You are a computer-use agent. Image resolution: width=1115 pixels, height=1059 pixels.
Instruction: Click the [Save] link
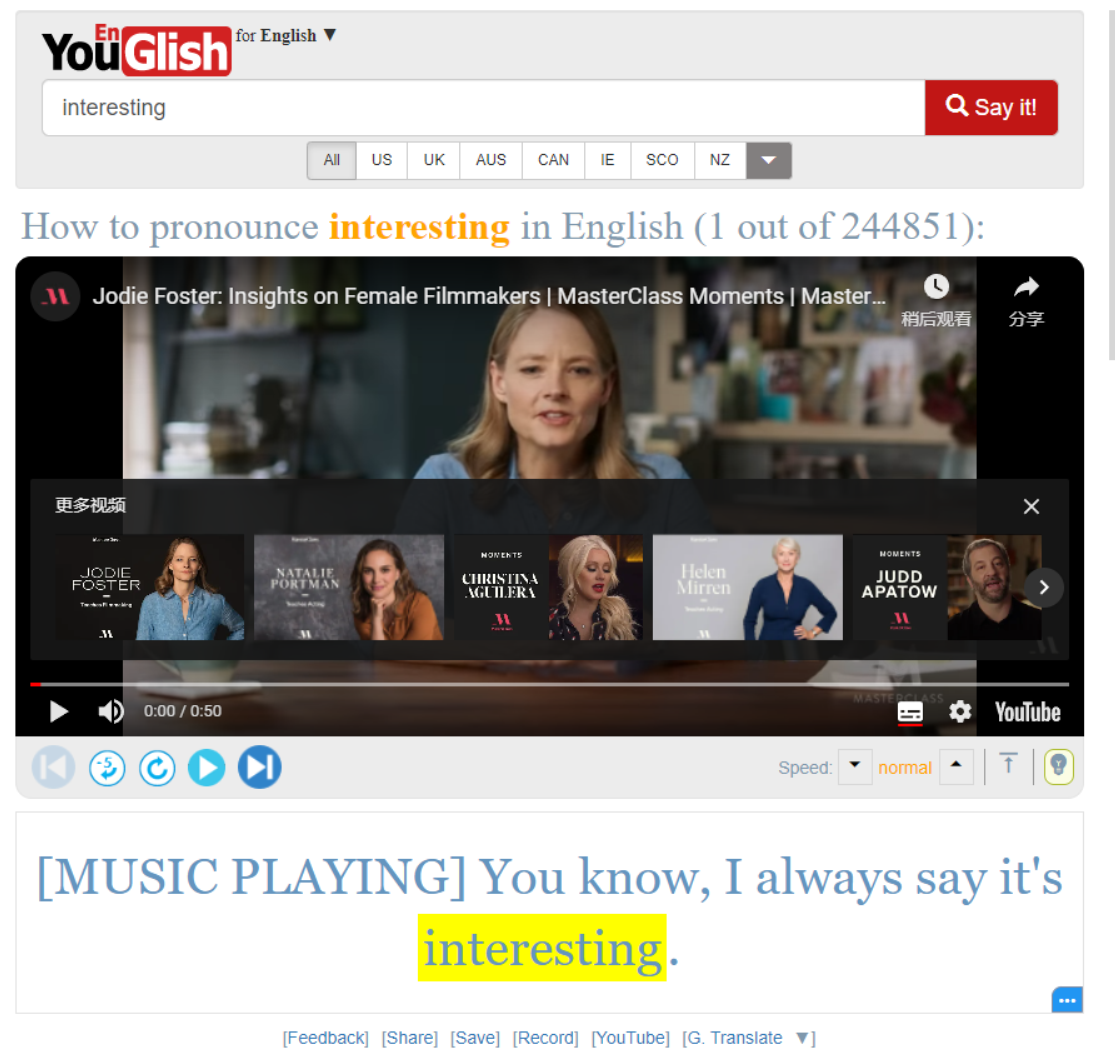tap(475, 1038)
